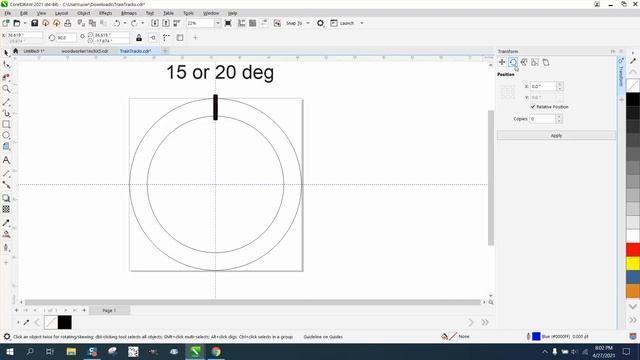Pick the yellow swatch in color palette

pyautogui.click(x=633, y=263)
